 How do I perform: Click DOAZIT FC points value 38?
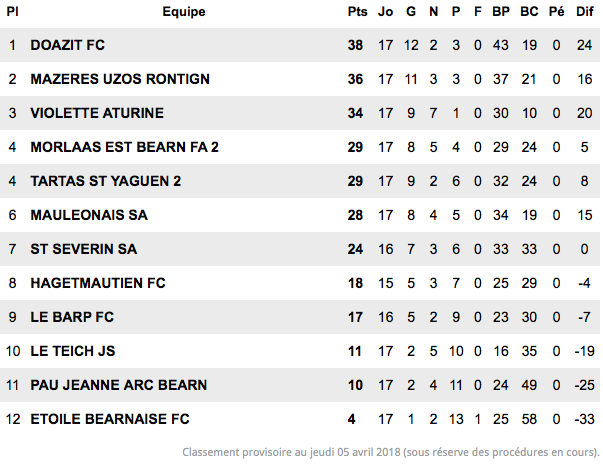click(x=355, y=45)
